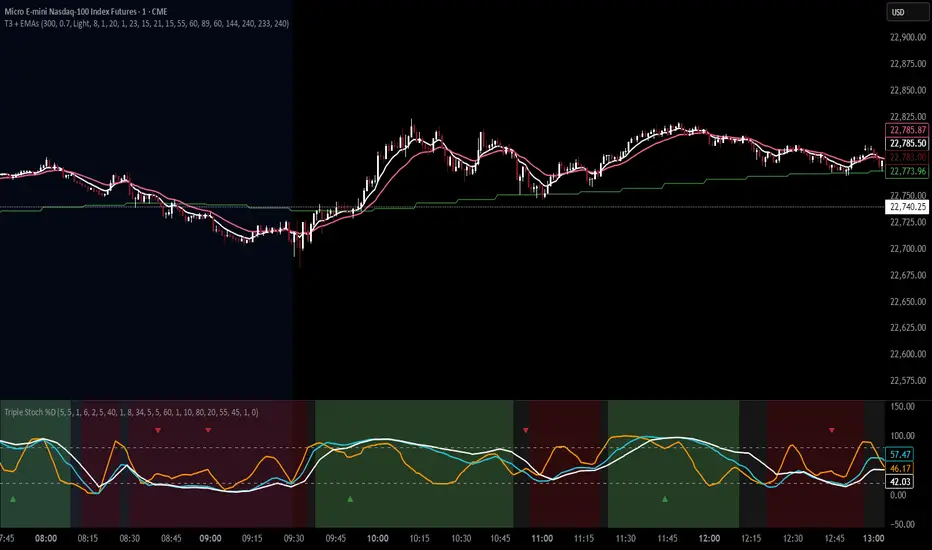Click the green up-arrow signal near 11:45
Viewport: 932px width, 550px height.
665,497
